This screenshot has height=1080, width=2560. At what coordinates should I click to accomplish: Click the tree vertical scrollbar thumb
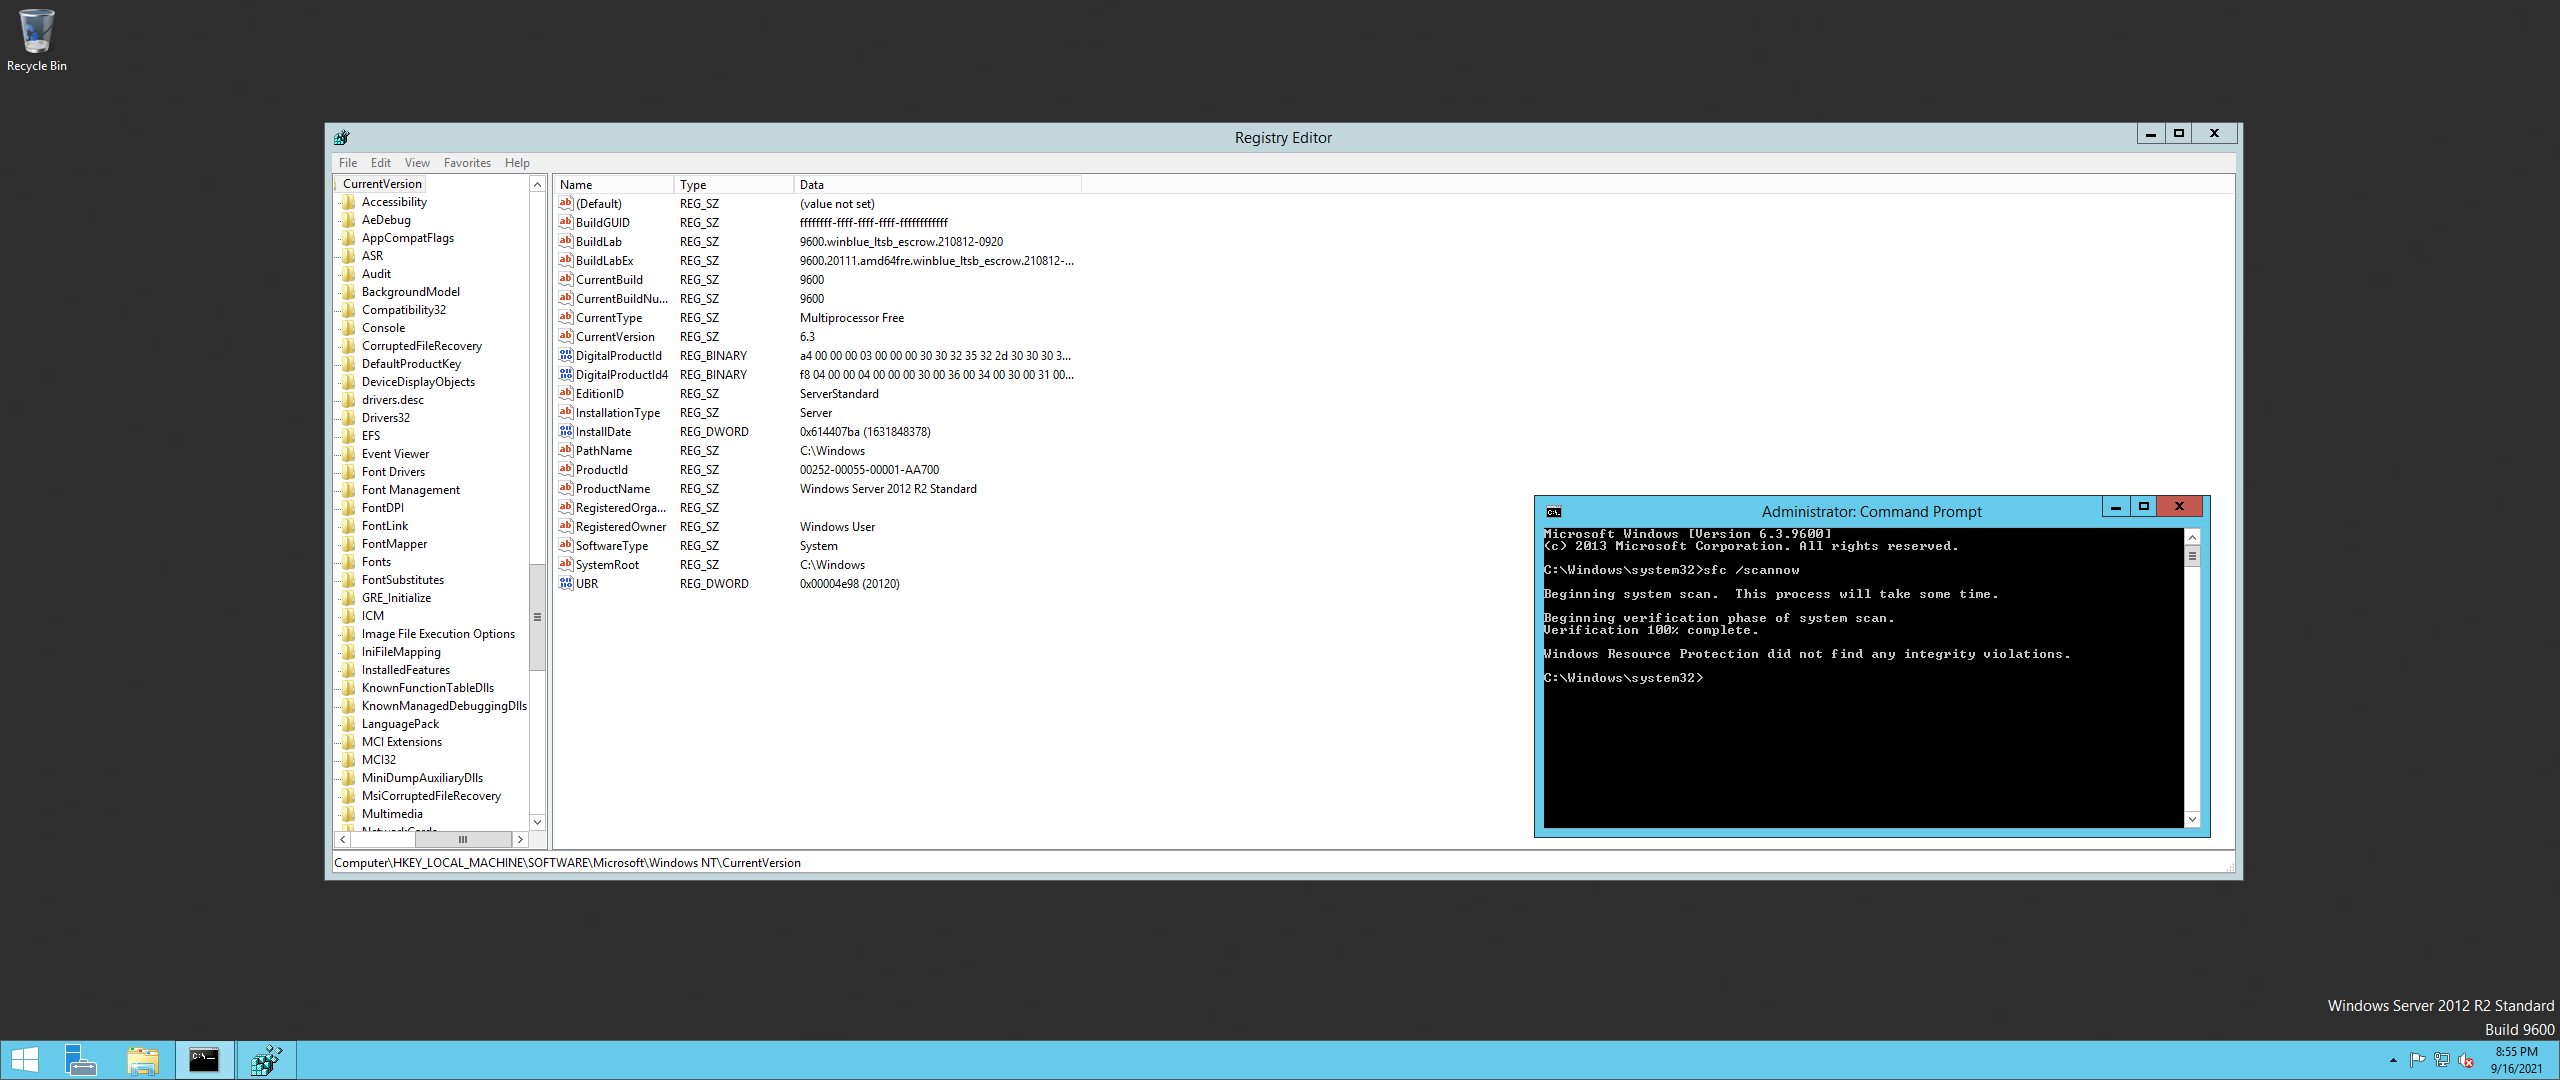tap(537, 617)
